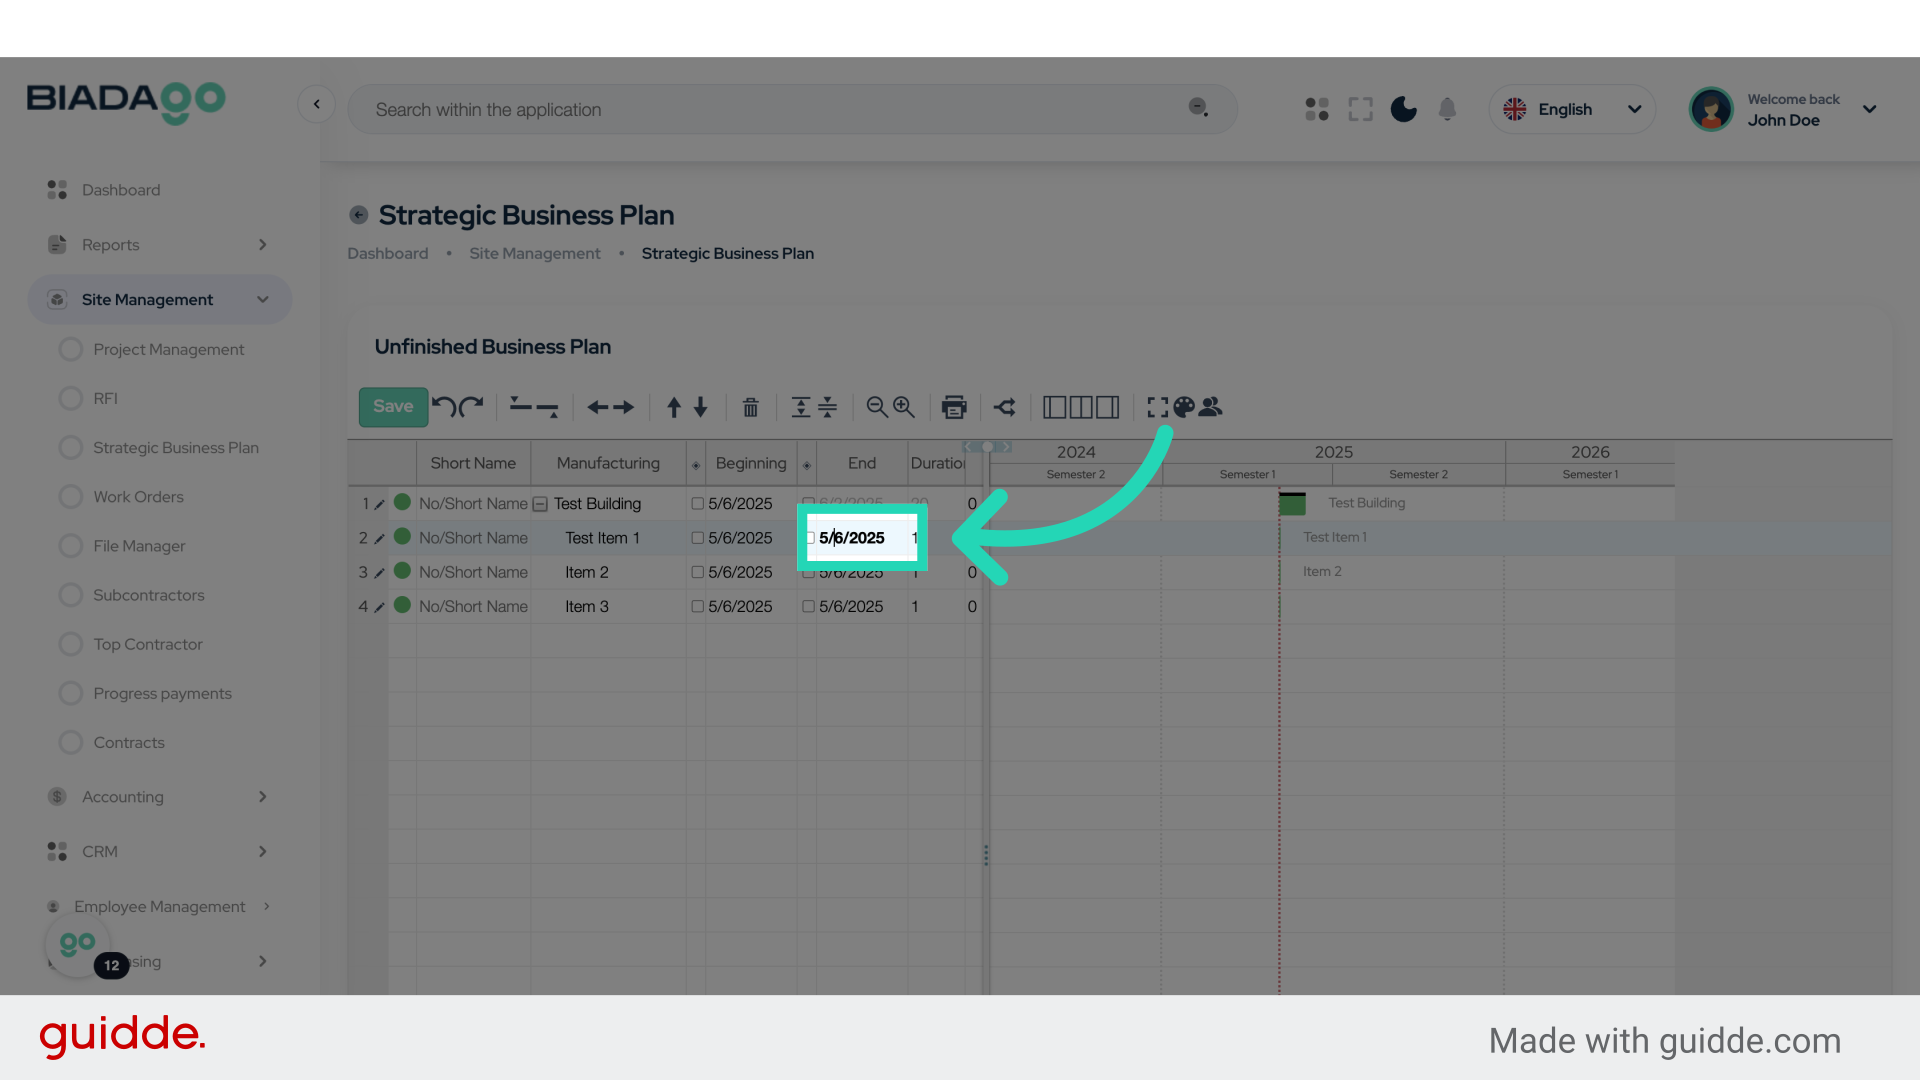This screenshot has height=1080, width=1920.
Task: Toggle the Beginning checkbox for Test Building row
Action: [698, 504]
